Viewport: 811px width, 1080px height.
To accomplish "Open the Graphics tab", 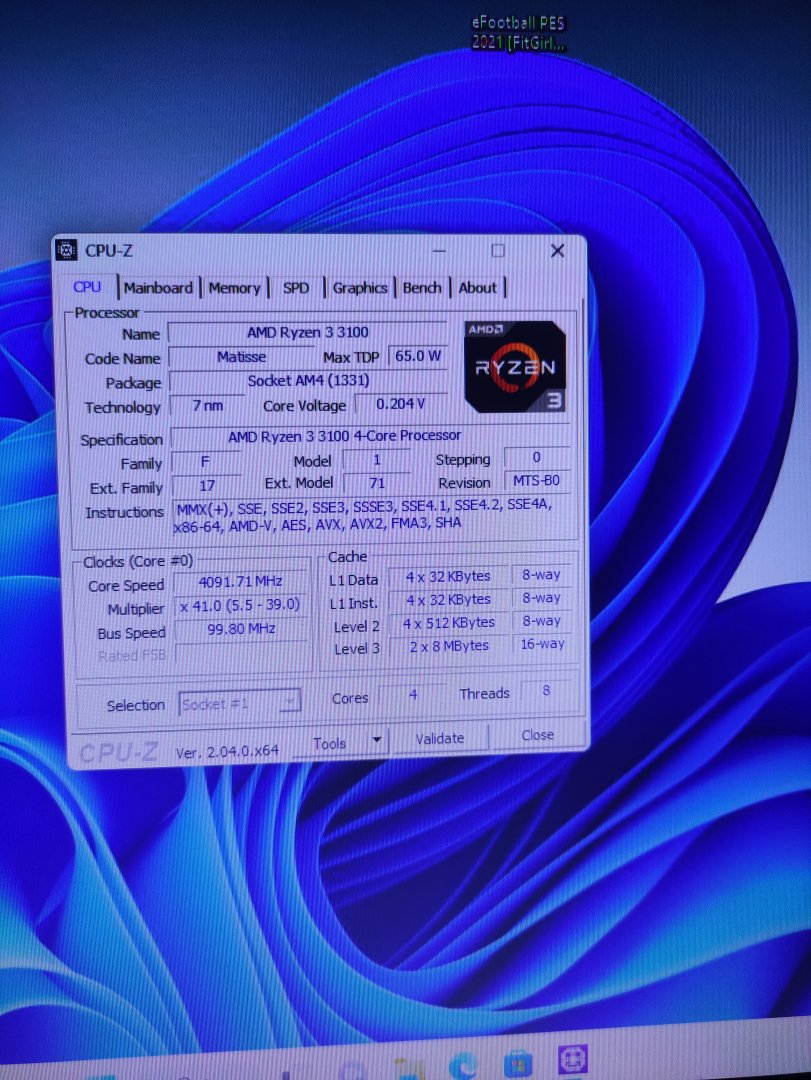I will point(360,288).
